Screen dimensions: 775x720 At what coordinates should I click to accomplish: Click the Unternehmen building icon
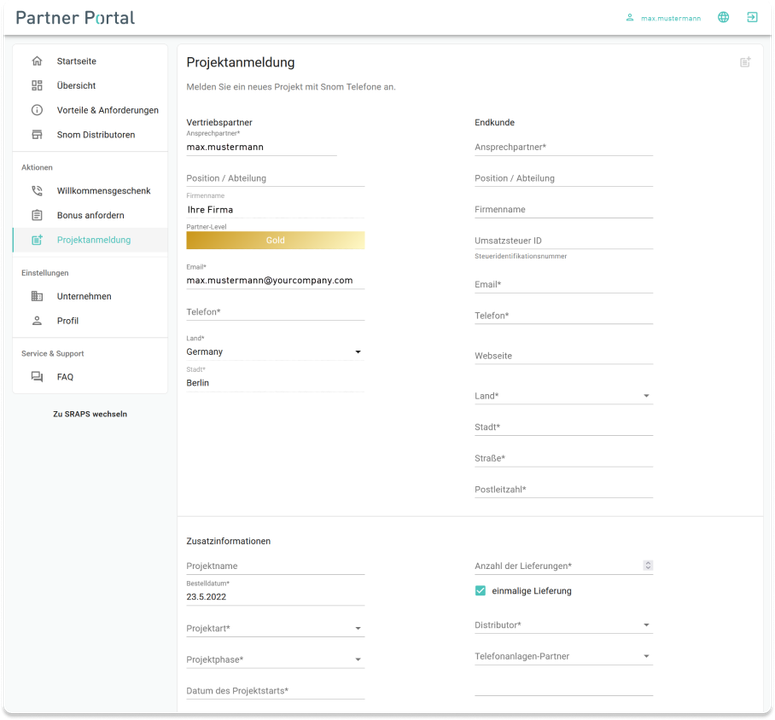click(37, 297)
